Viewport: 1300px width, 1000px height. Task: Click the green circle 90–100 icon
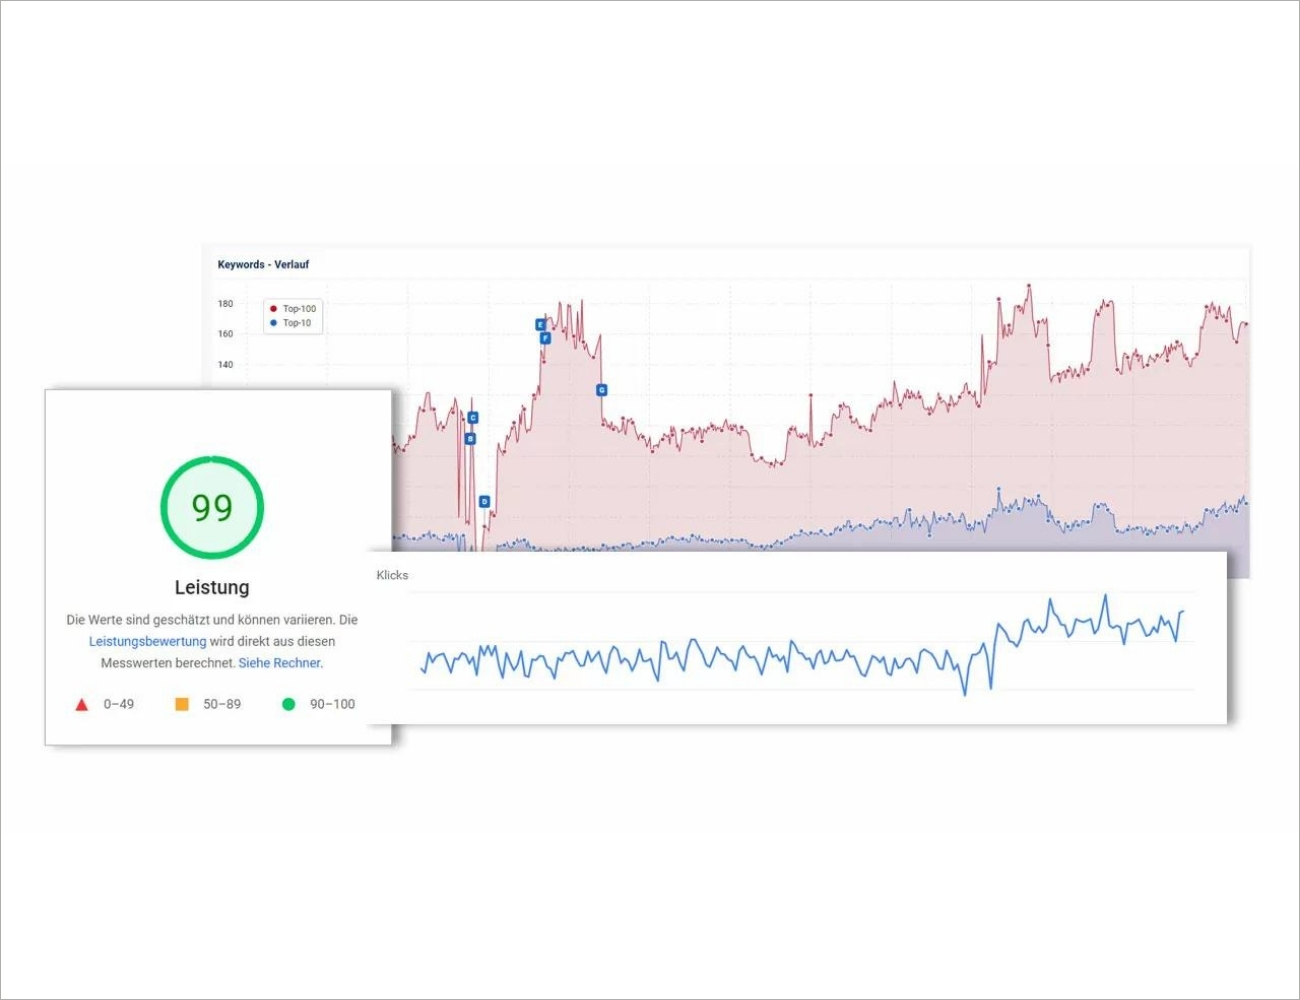(x=289, y=704)
